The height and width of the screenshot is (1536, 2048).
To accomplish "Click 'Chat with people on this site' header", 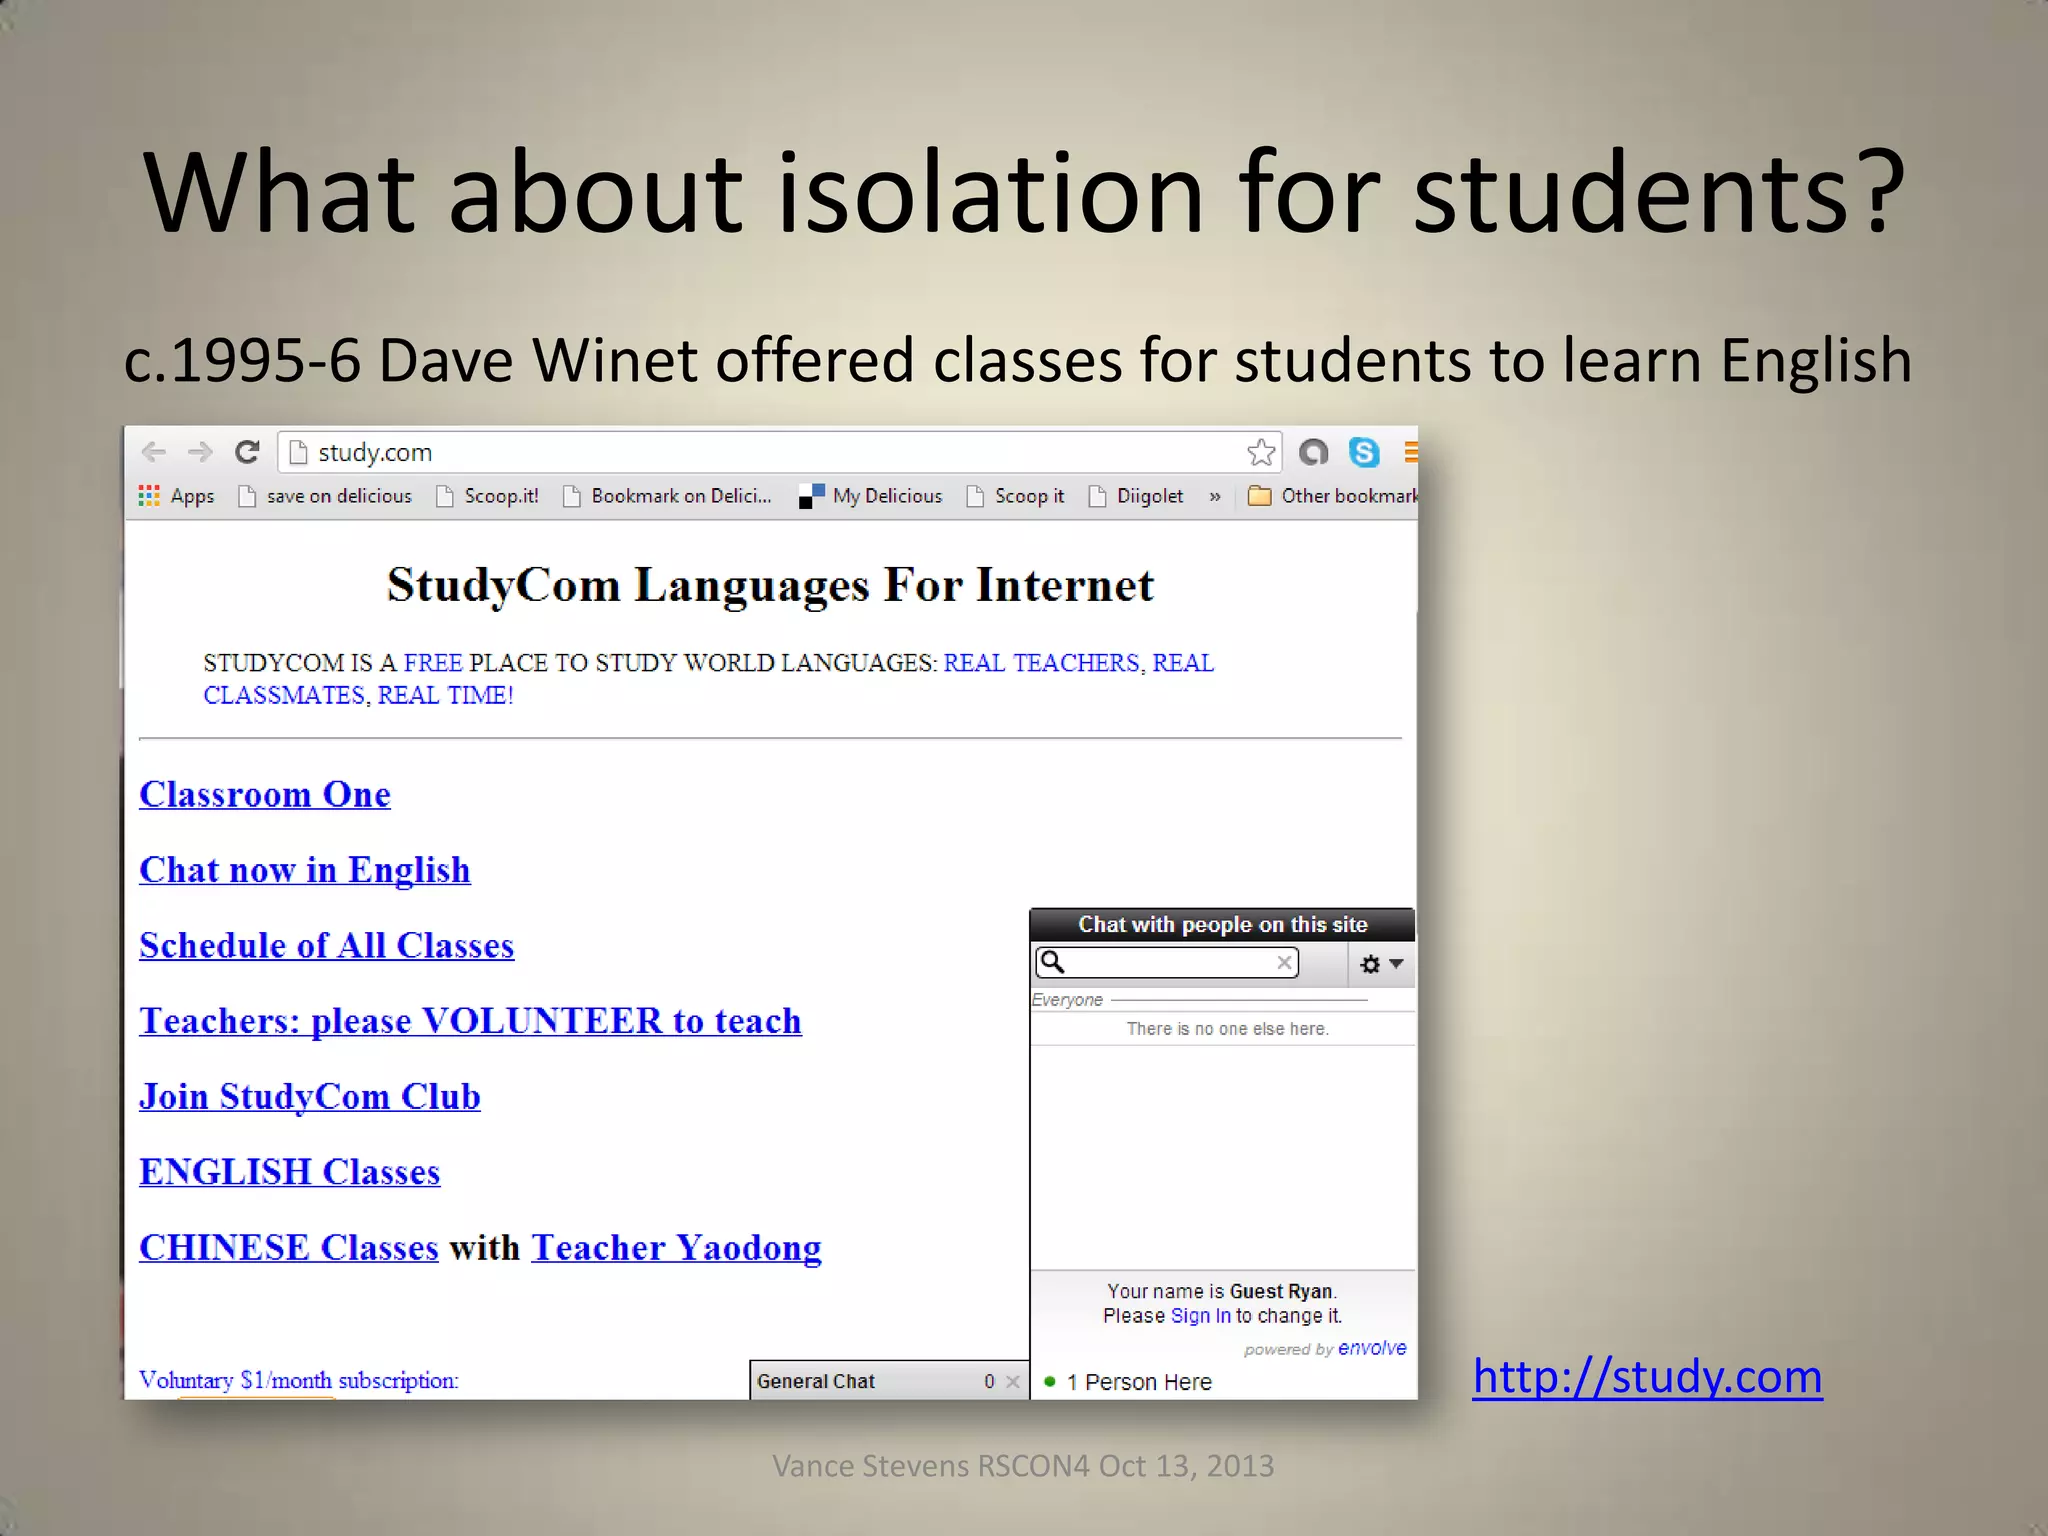I will 1222,925.
